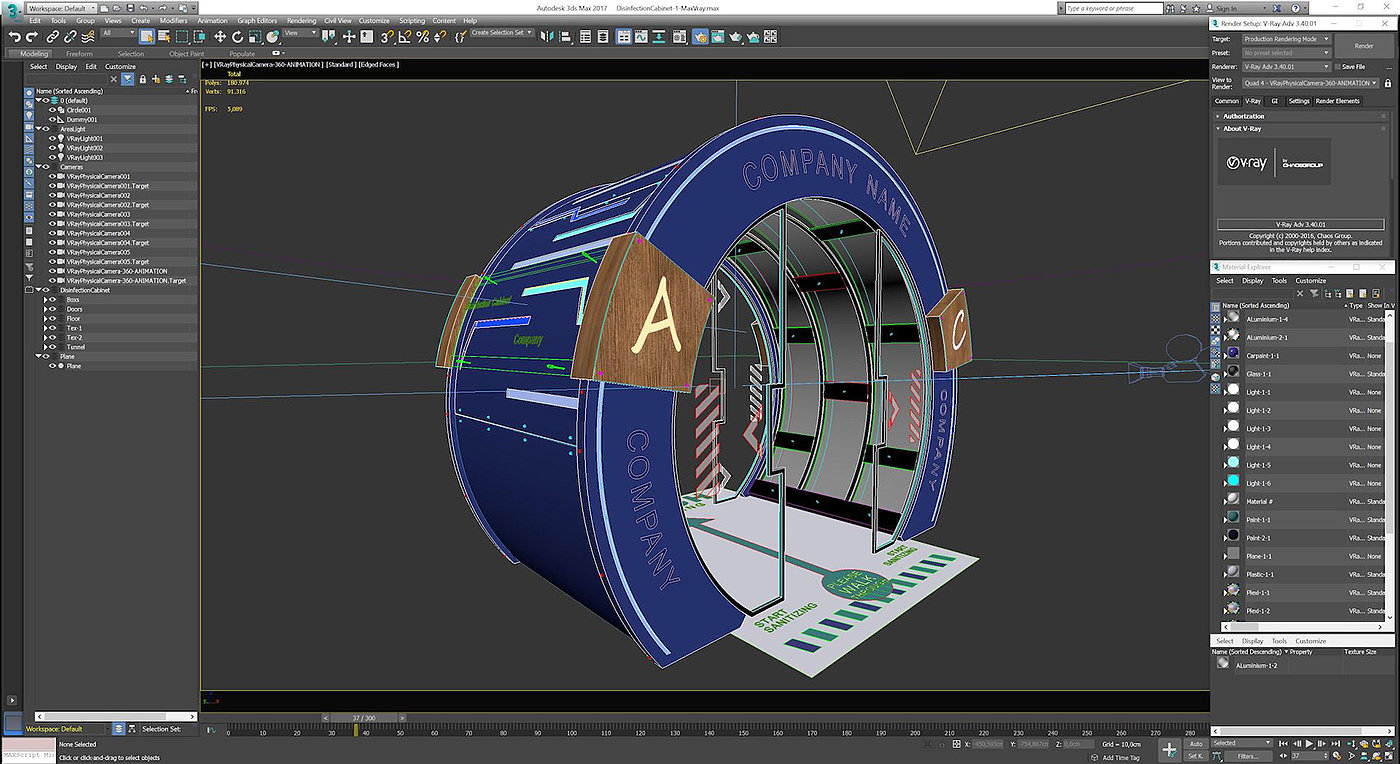Screen dimensions: 1400x764
Task: Select the Link objects chain icon
Action: point(53,36)
